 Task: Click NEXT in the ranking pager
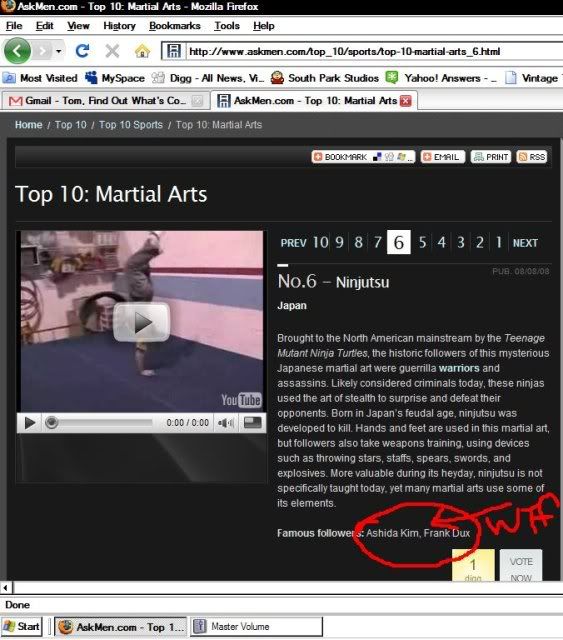pyautogui.click(x=525, y=243)
